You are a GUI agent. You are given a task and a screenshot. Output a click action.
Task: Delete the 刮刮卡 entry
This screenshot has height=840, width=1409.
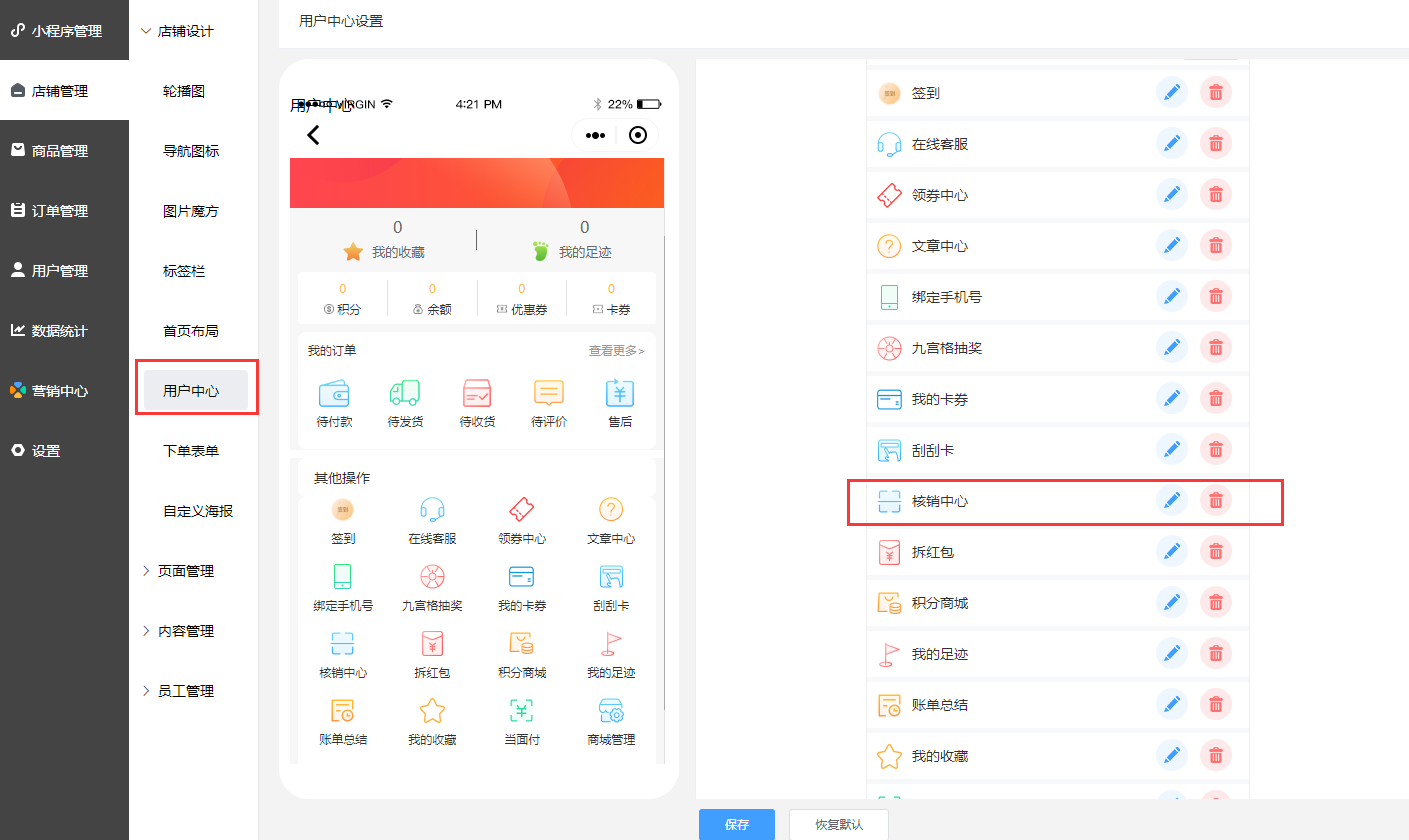click(x=1216, y=449)
